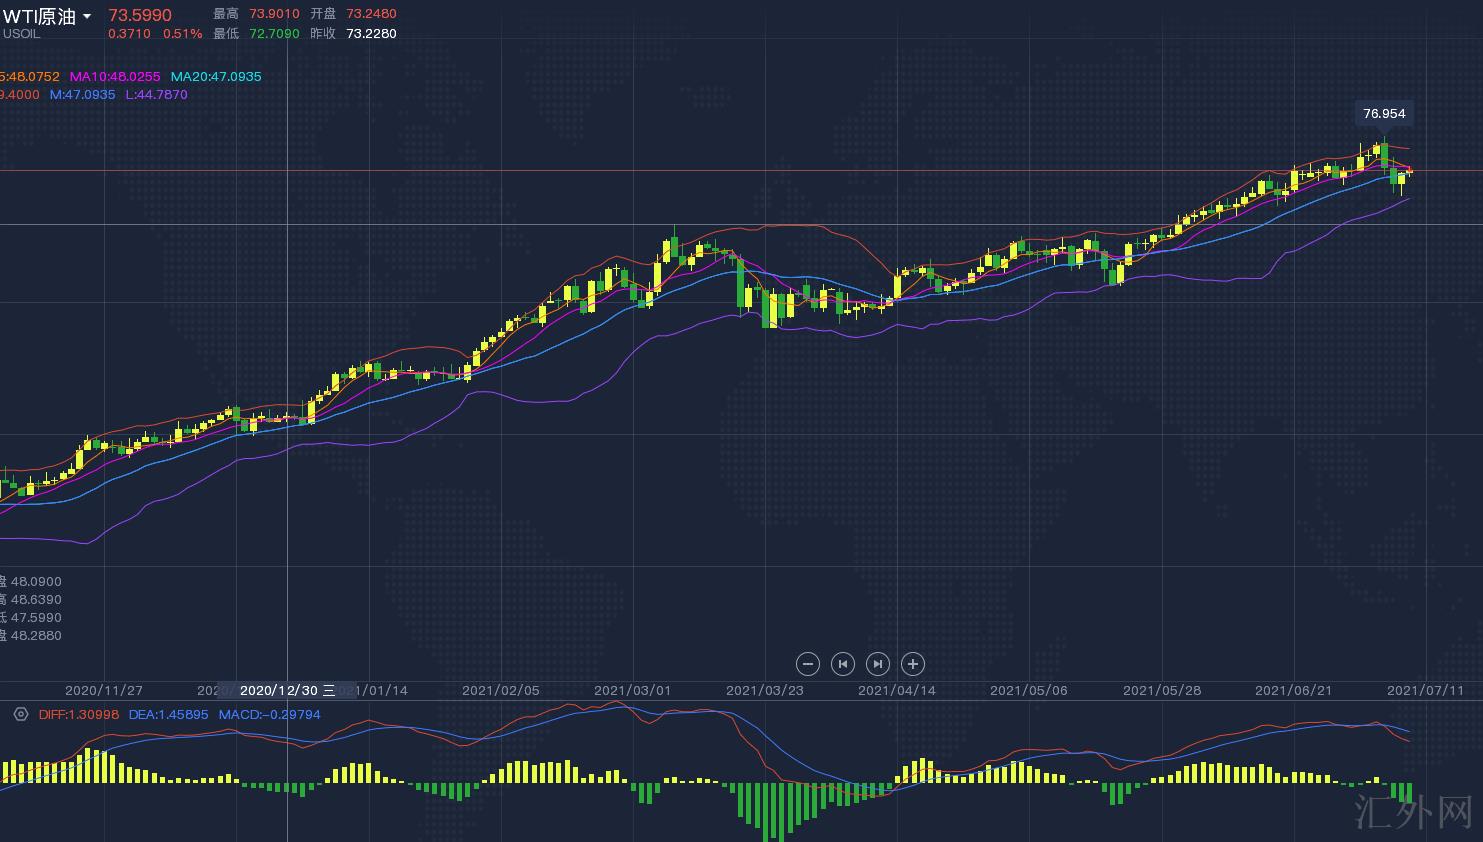Click the DIFF value in MACD panel

click(x=78, y=714)
